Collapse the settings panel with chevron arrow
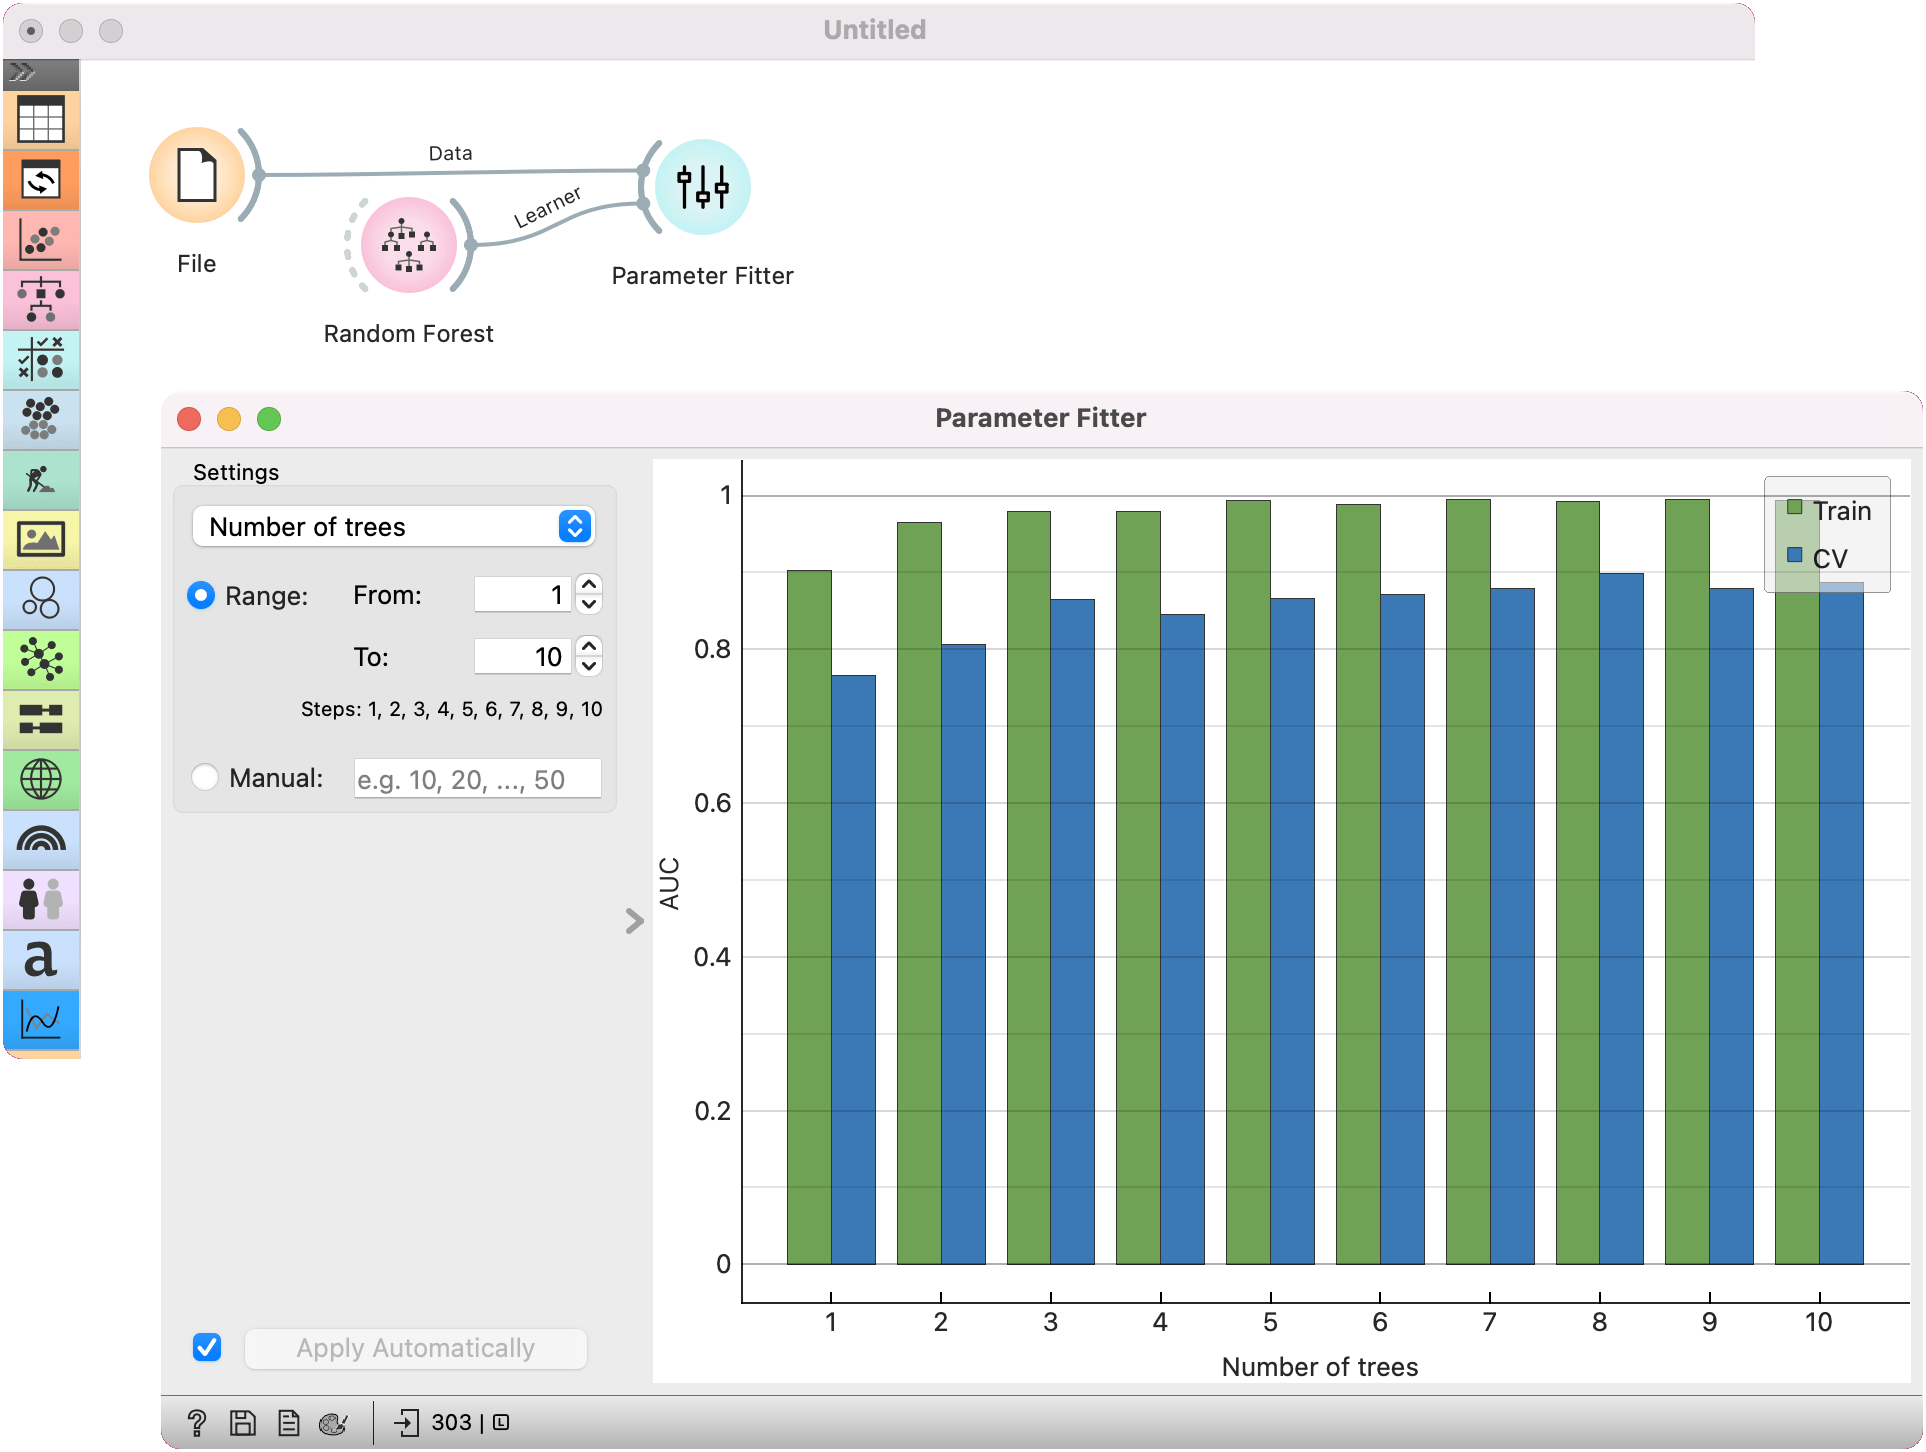The width and height of the screenshot is (1926, 1452). point(634,921)
